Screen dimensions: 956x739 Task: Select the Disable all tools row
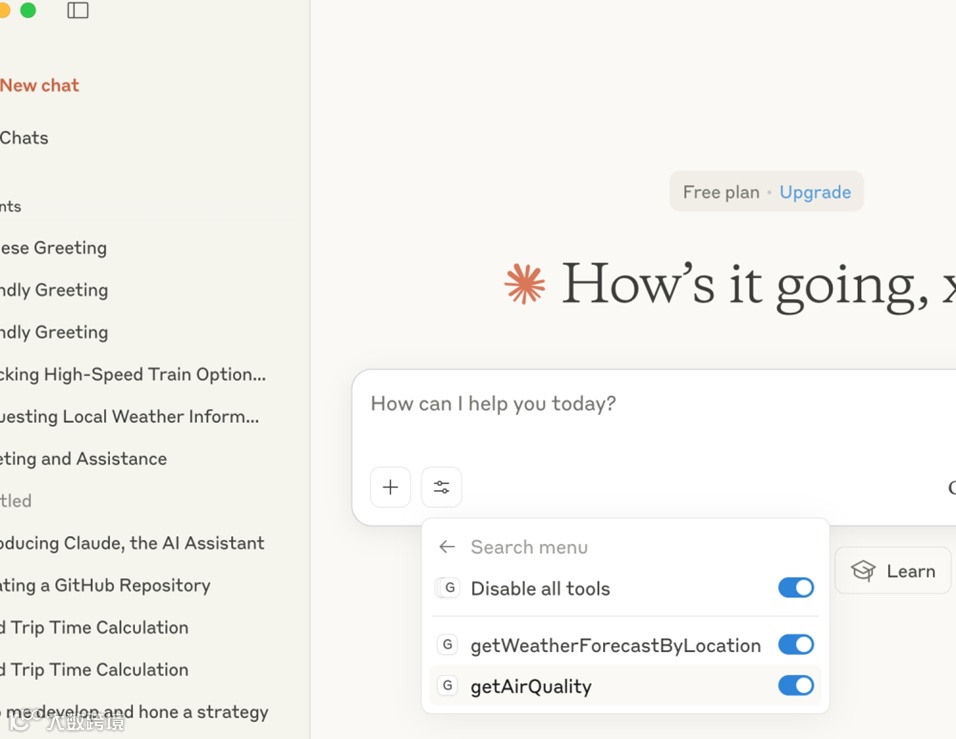(626, 588)
